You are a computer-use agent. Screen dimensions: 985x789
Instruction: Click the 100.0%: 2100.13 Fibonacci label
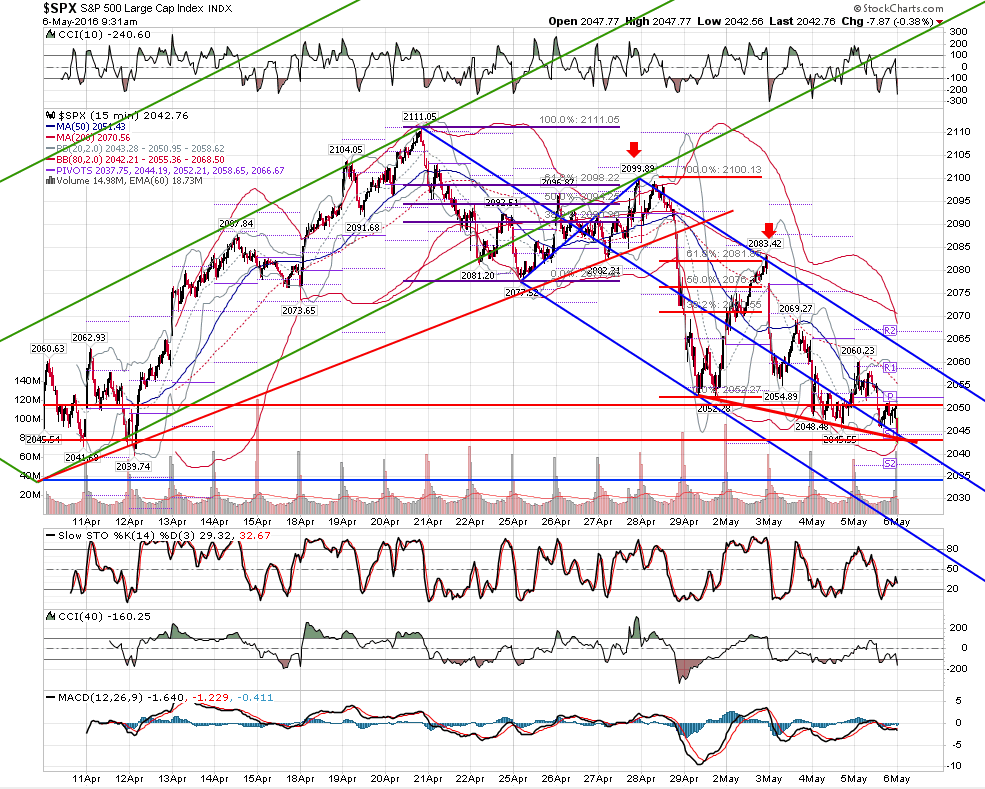pos(721,170)
